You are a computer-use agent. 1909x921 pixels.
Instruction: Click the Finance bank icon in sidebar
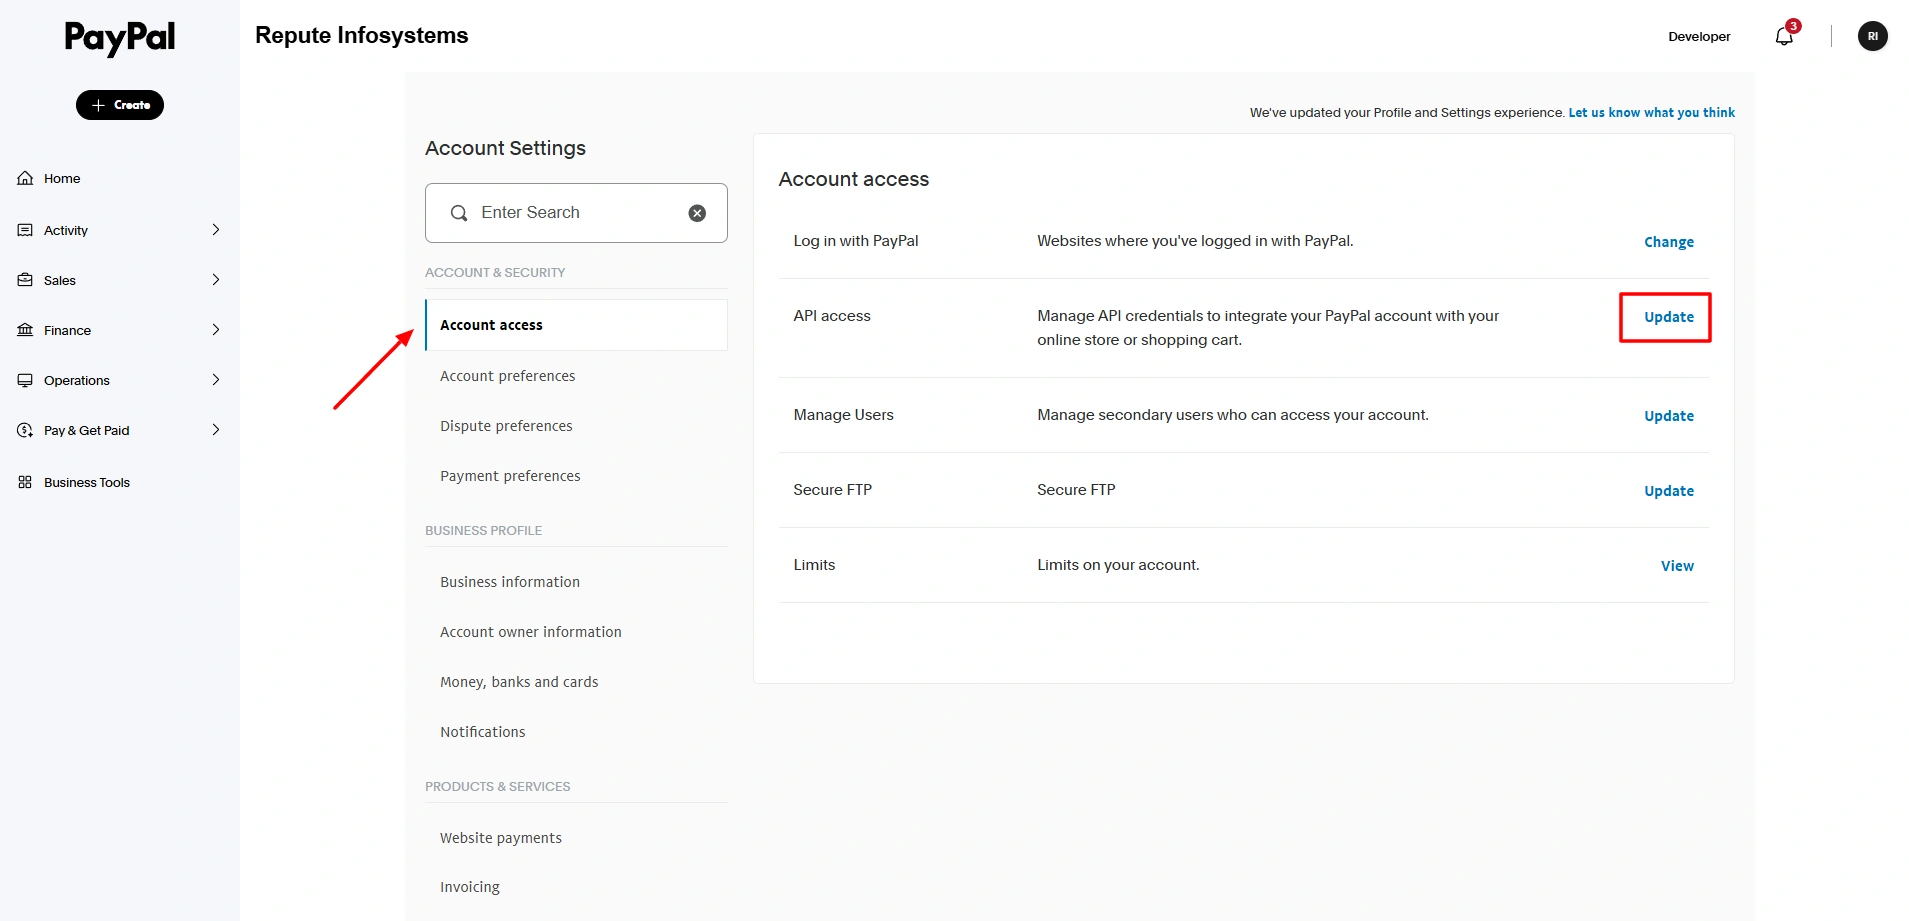[x=25, y=330]
